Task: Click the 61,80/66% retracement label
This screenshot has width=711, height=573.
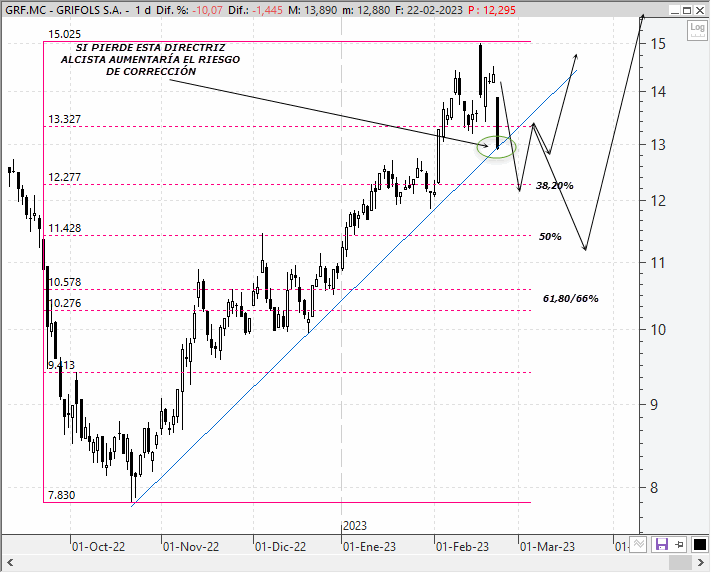Action: 570,298
